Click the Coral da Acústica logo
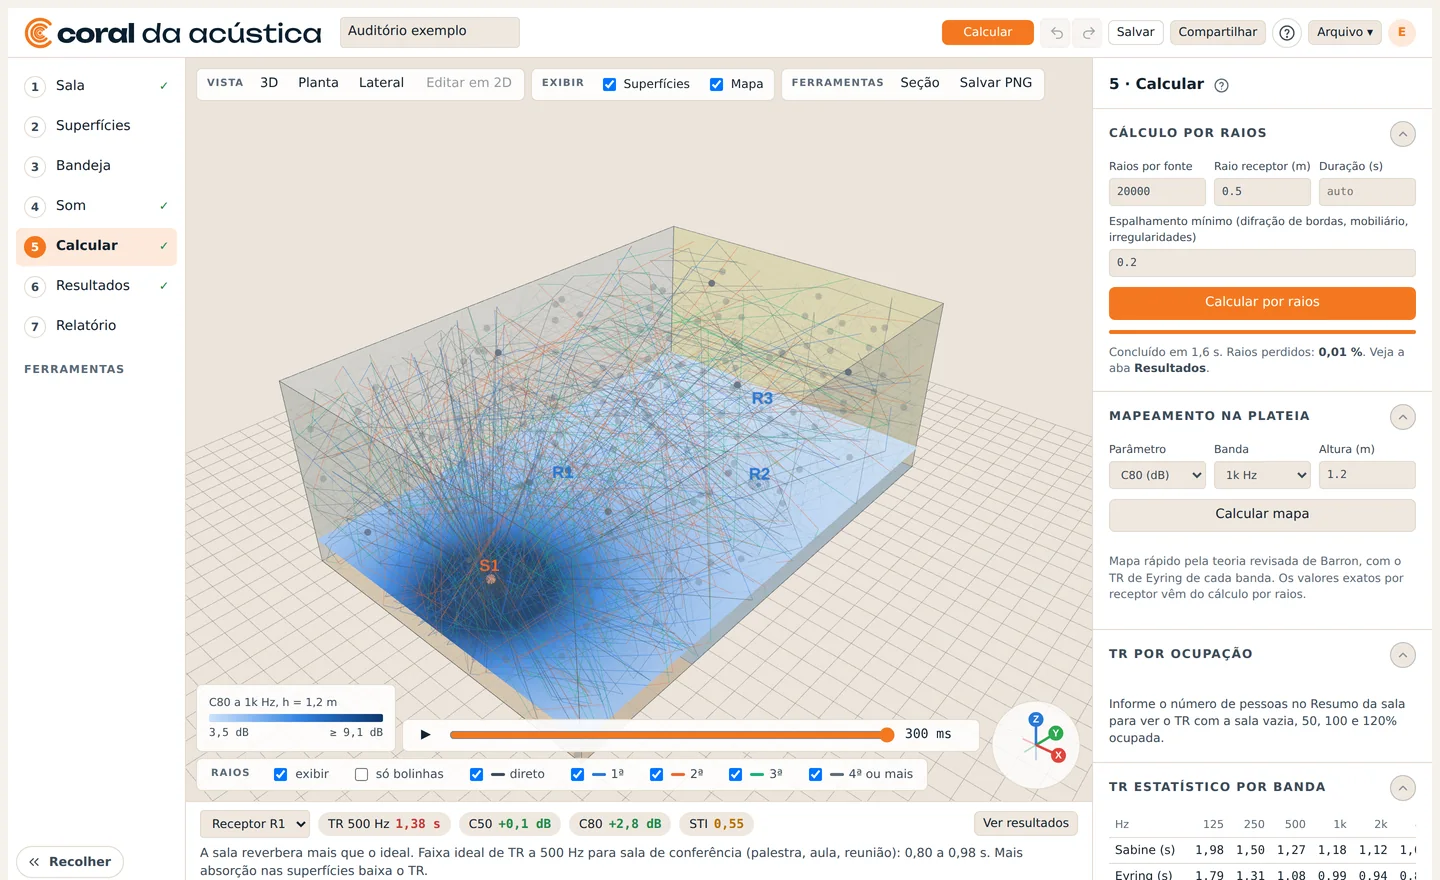This screenshot has width=1440, height=880. 173,33
